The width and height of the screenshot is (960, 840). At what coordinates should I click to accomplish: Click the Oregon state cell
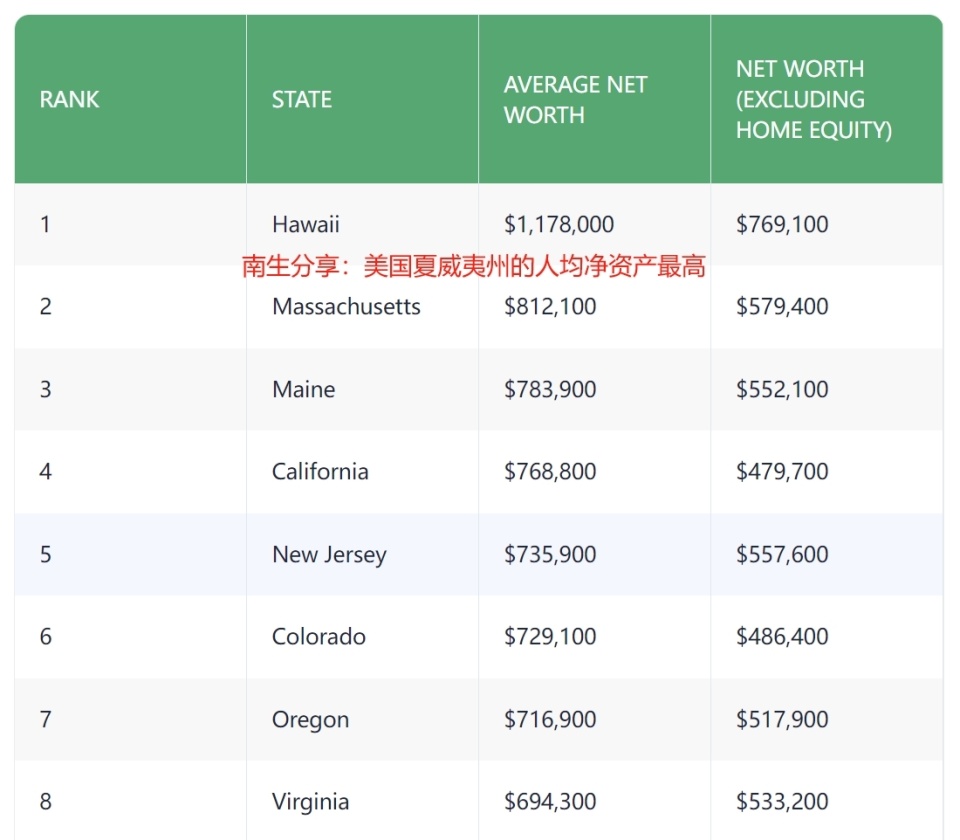pos(310,720)
